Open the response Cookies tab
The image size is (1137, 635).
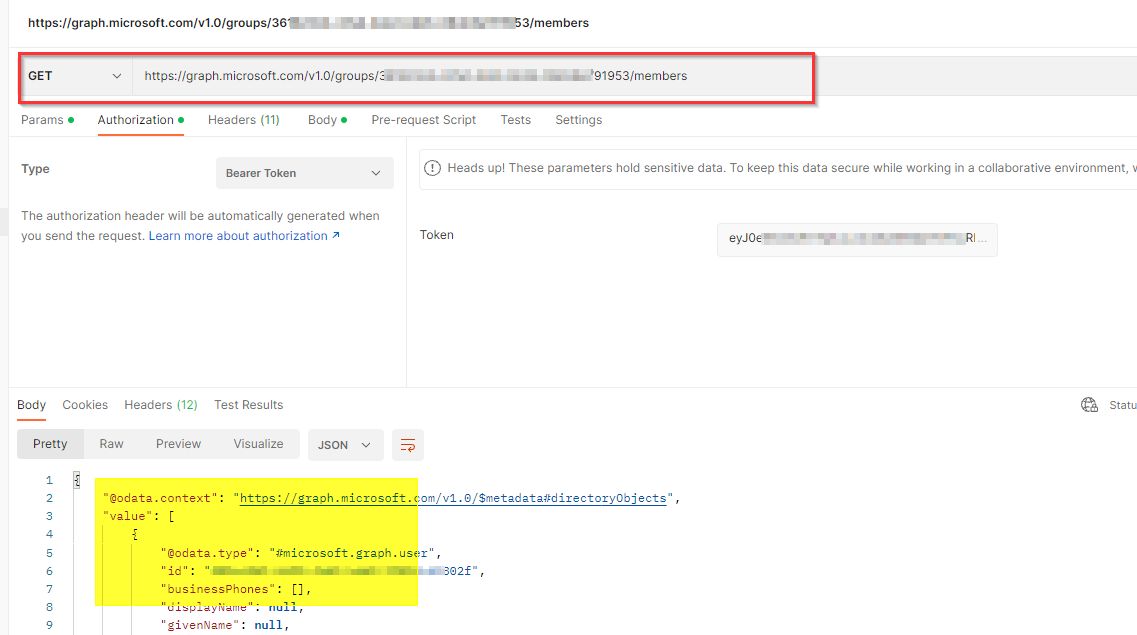[85, 405]
